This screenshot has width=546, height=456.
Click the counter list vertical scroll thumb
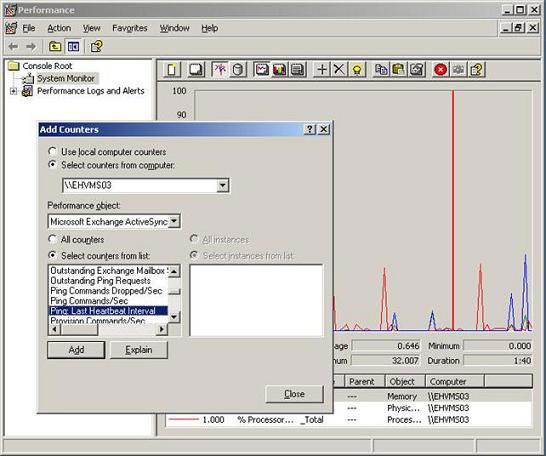tap(174, 290)
